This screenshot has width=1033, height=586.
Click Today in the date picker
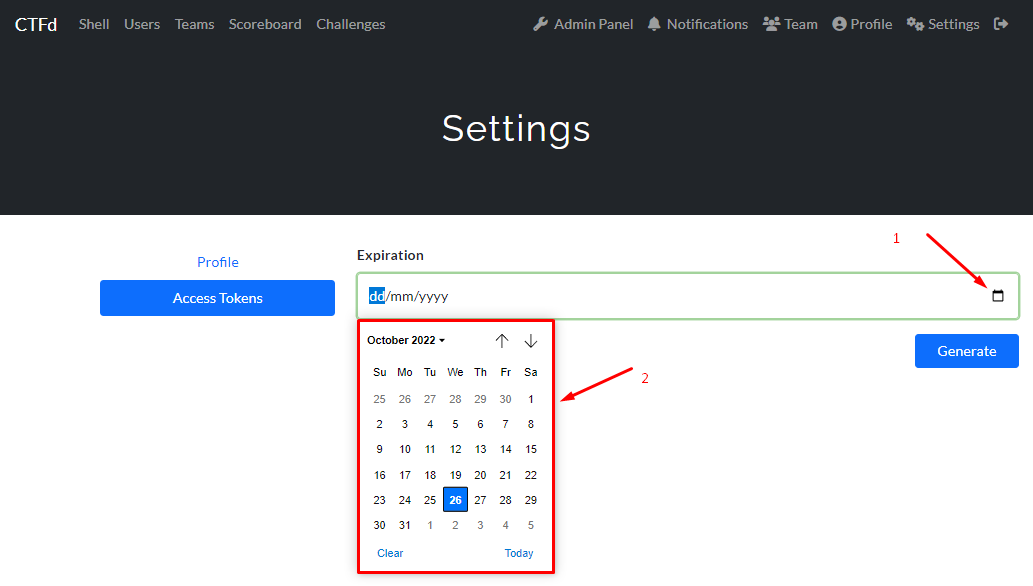tap(519, 553)
